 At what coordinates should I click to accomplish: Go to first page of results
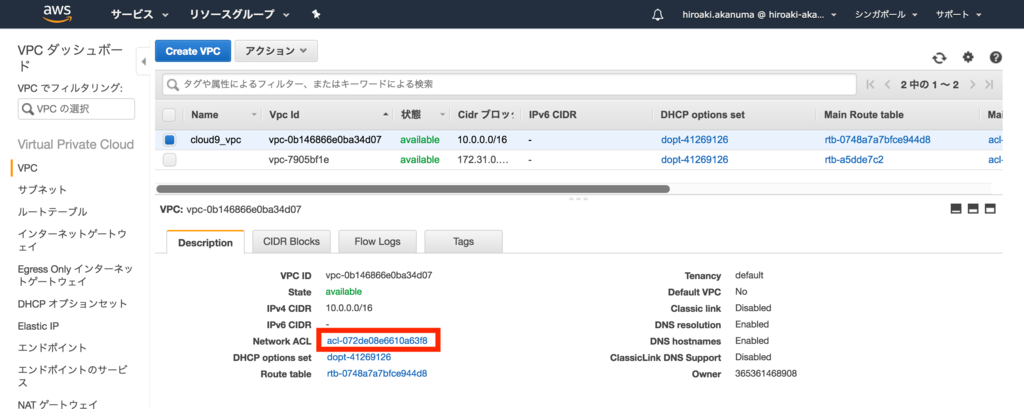(869, 84)
